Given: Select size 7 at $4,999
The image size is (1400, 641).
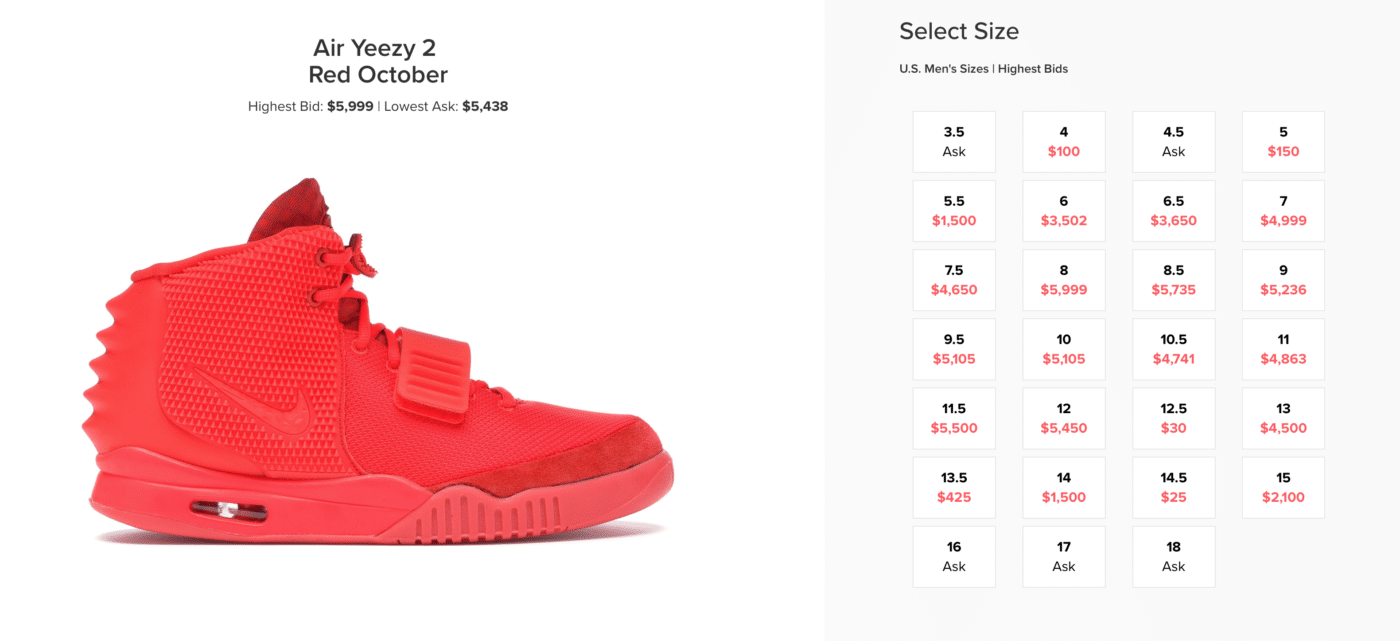Looking at the screenshot, I should 1283,211.
